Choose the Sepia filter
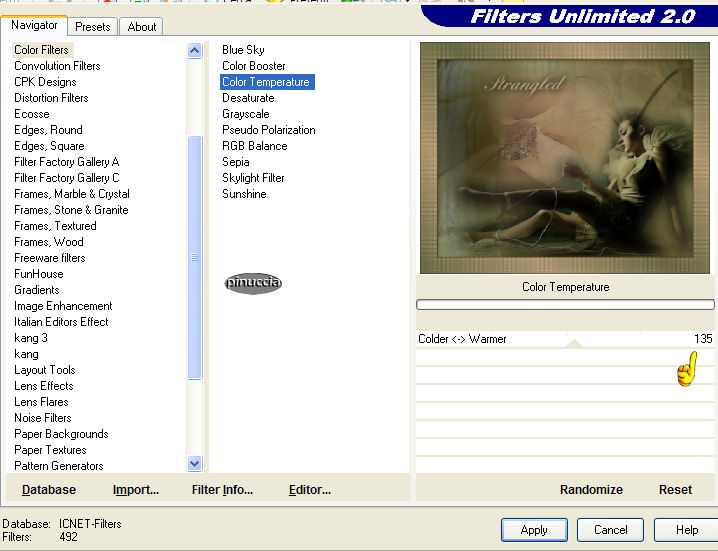718x551 pixels. (x=235, y=162)
